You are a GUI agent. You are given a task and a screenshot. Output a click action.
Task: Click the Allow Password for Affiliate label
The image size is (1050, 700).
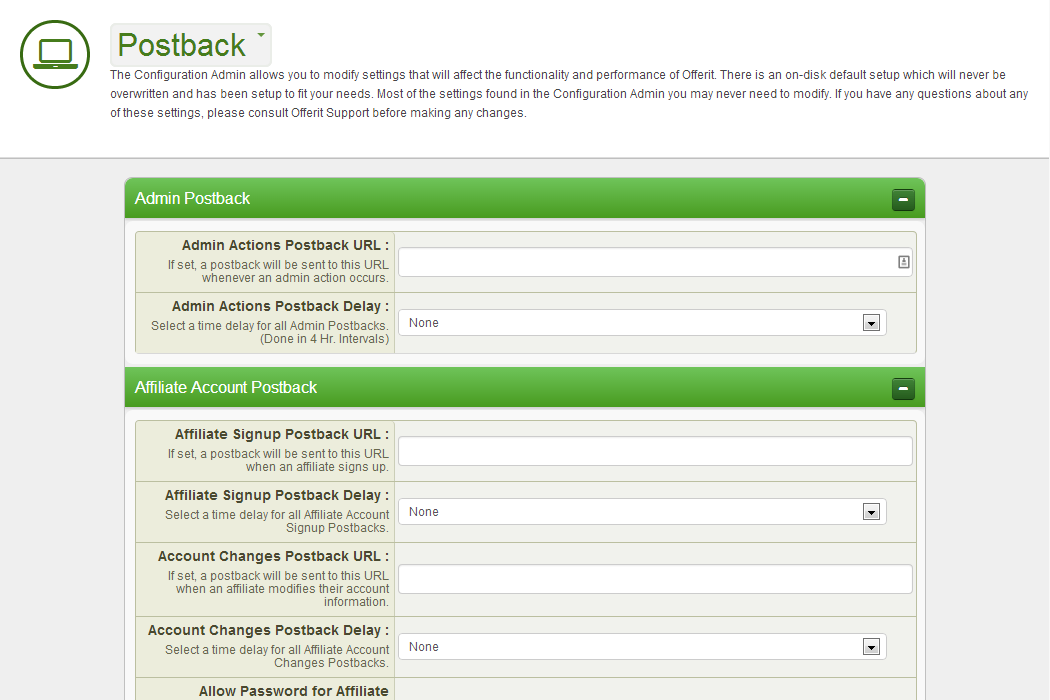(x=293, y=691)
